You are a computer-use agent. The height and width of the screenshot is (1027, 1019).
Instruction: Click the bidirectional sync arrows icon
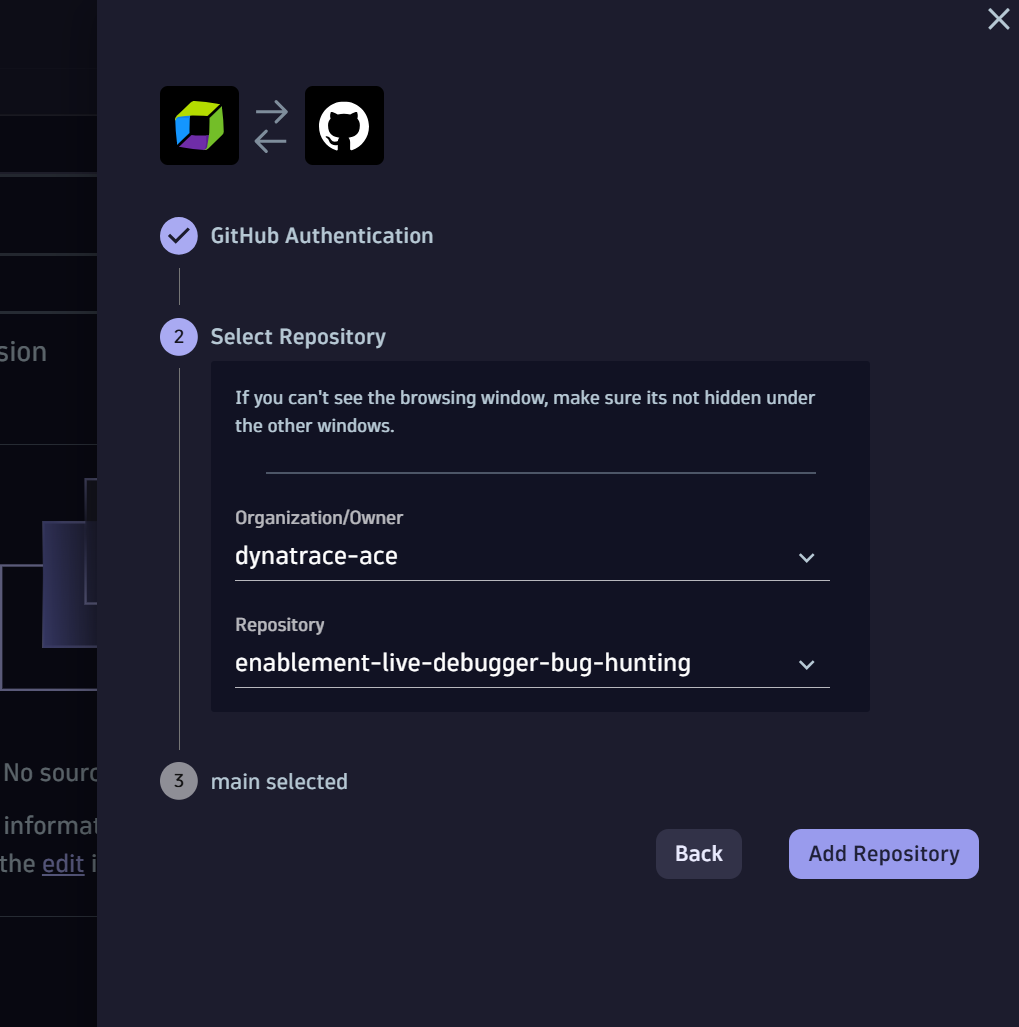(271, 126)
